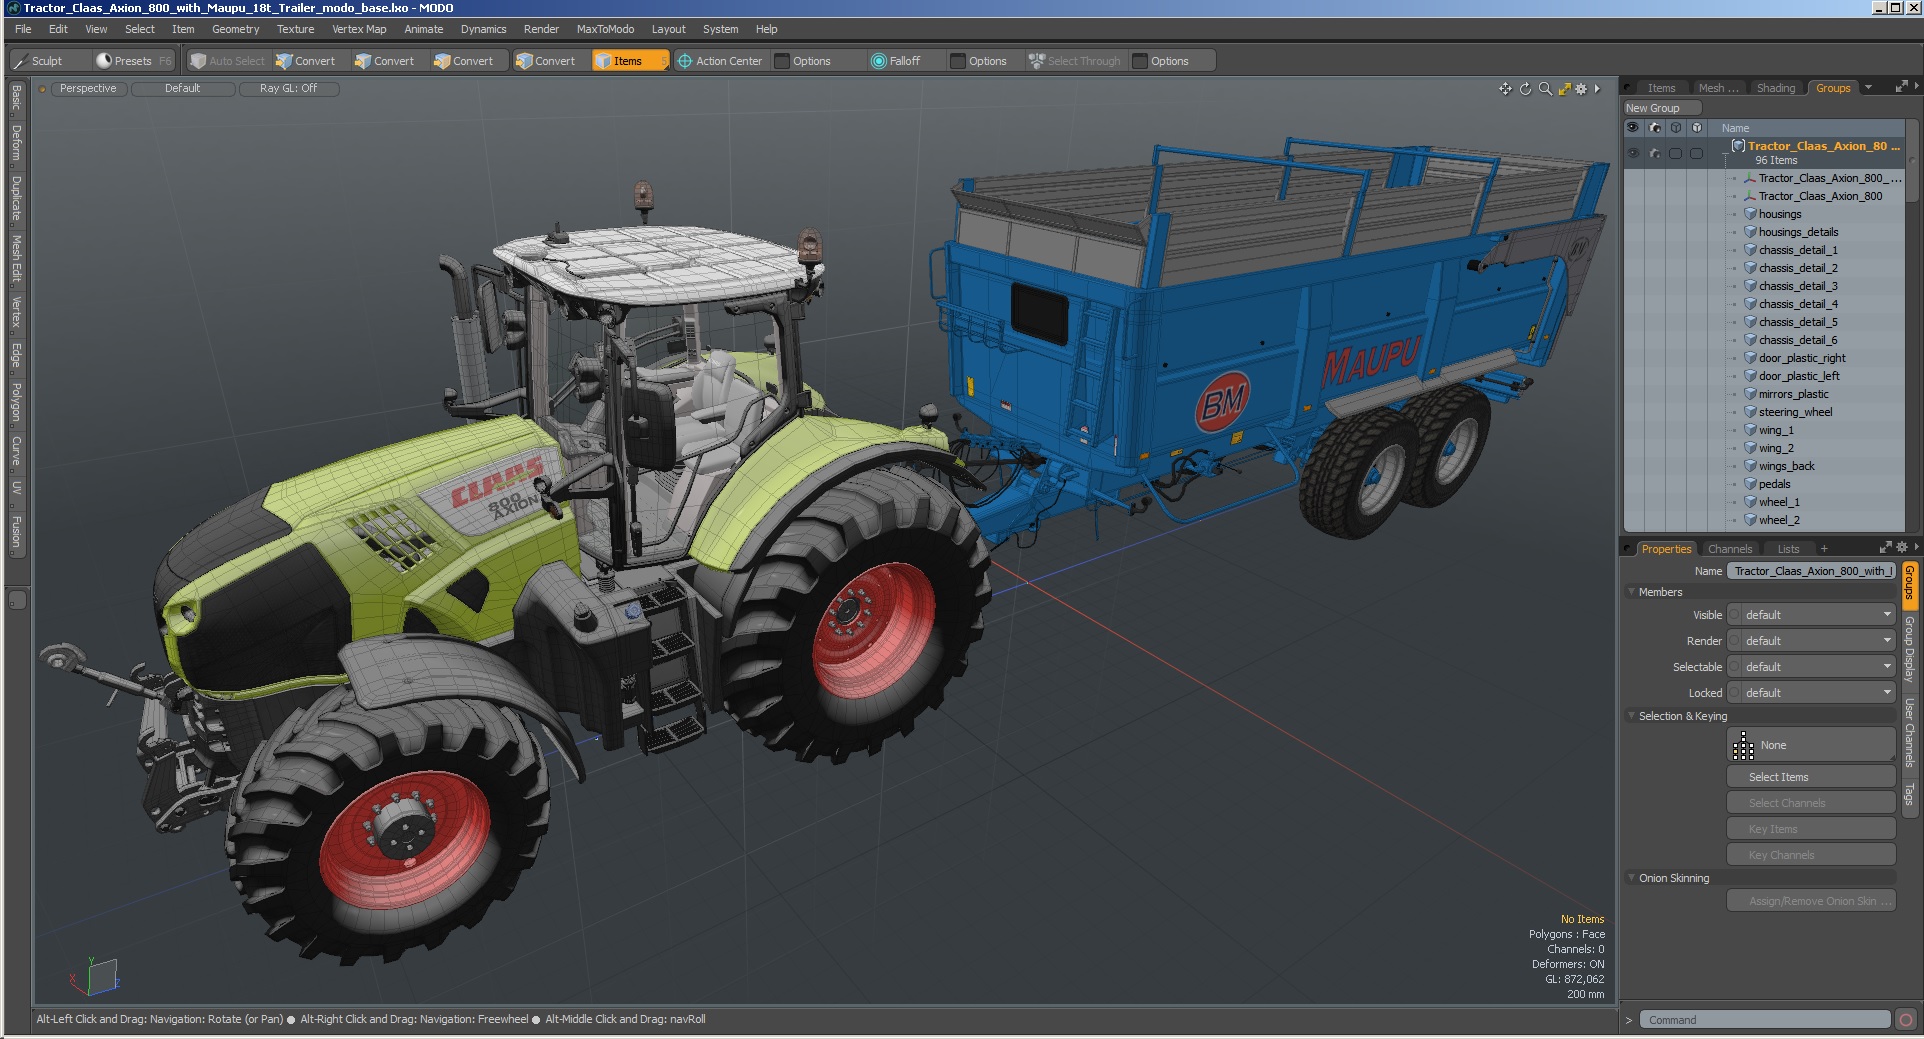This screenshot has width=1924, height=1039.
Task: Open the Selectable dropdown
Action: pyautogui.click(x=1812, y=667)
